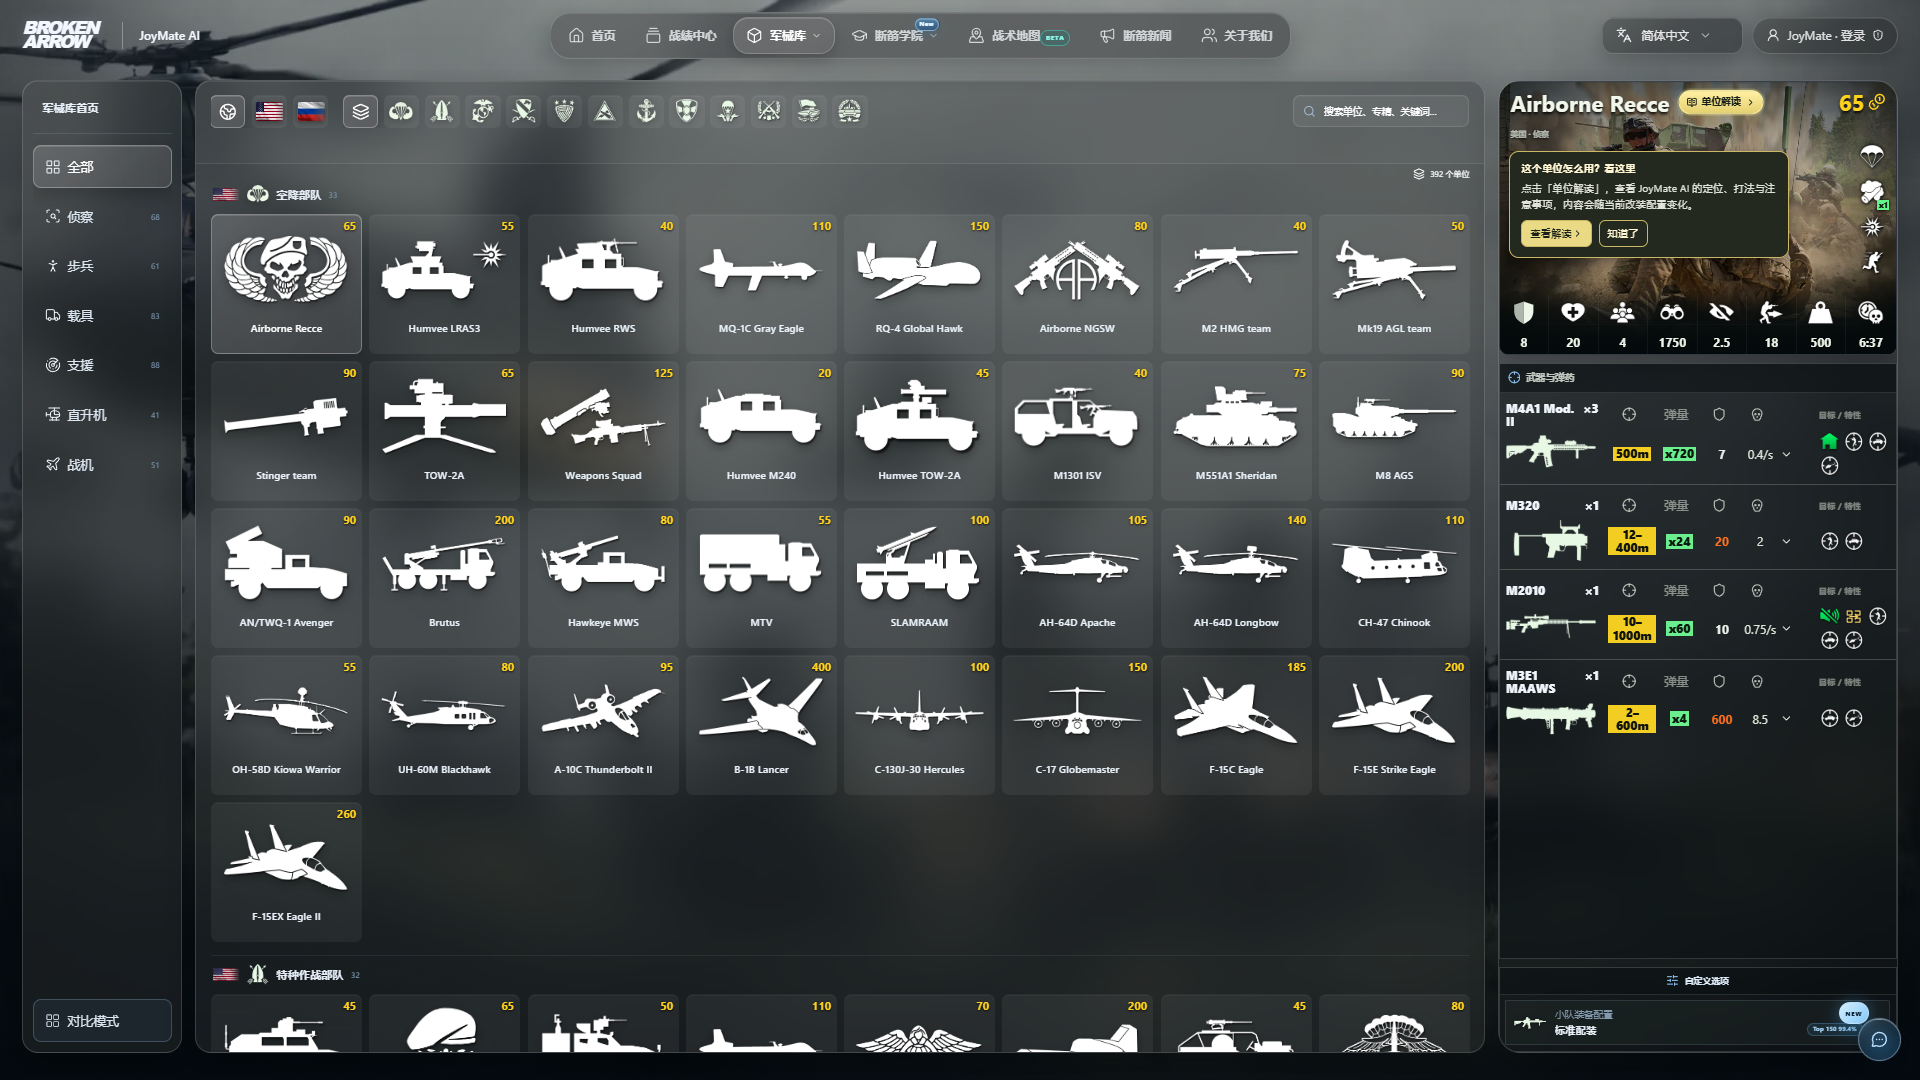This screenshot has height=1080, width=1920.
Task: Select the 步兵 infantry category in sidebar
Action: [102, 266]
